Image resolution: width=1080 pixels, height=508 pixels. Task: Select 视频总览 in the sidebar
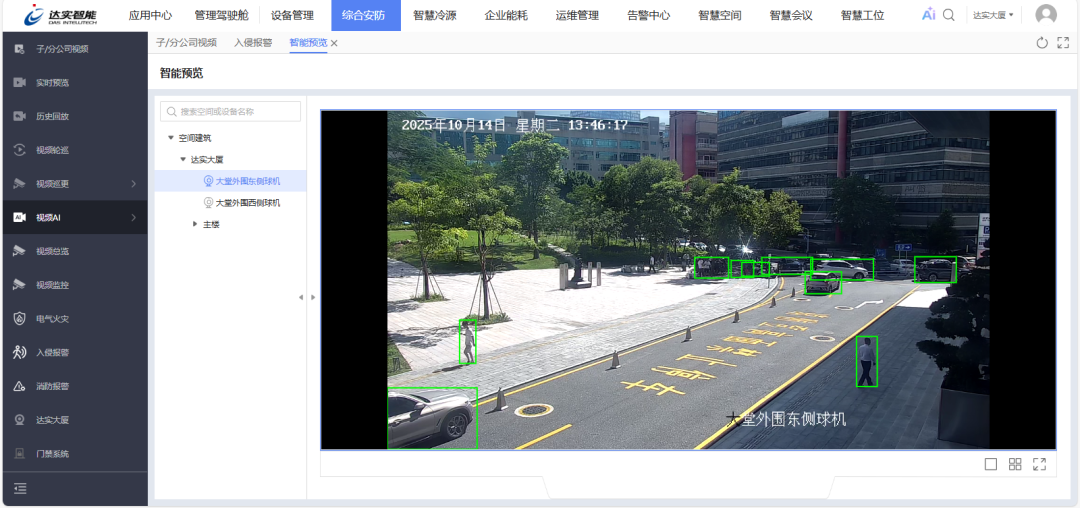tap(74, 251)
